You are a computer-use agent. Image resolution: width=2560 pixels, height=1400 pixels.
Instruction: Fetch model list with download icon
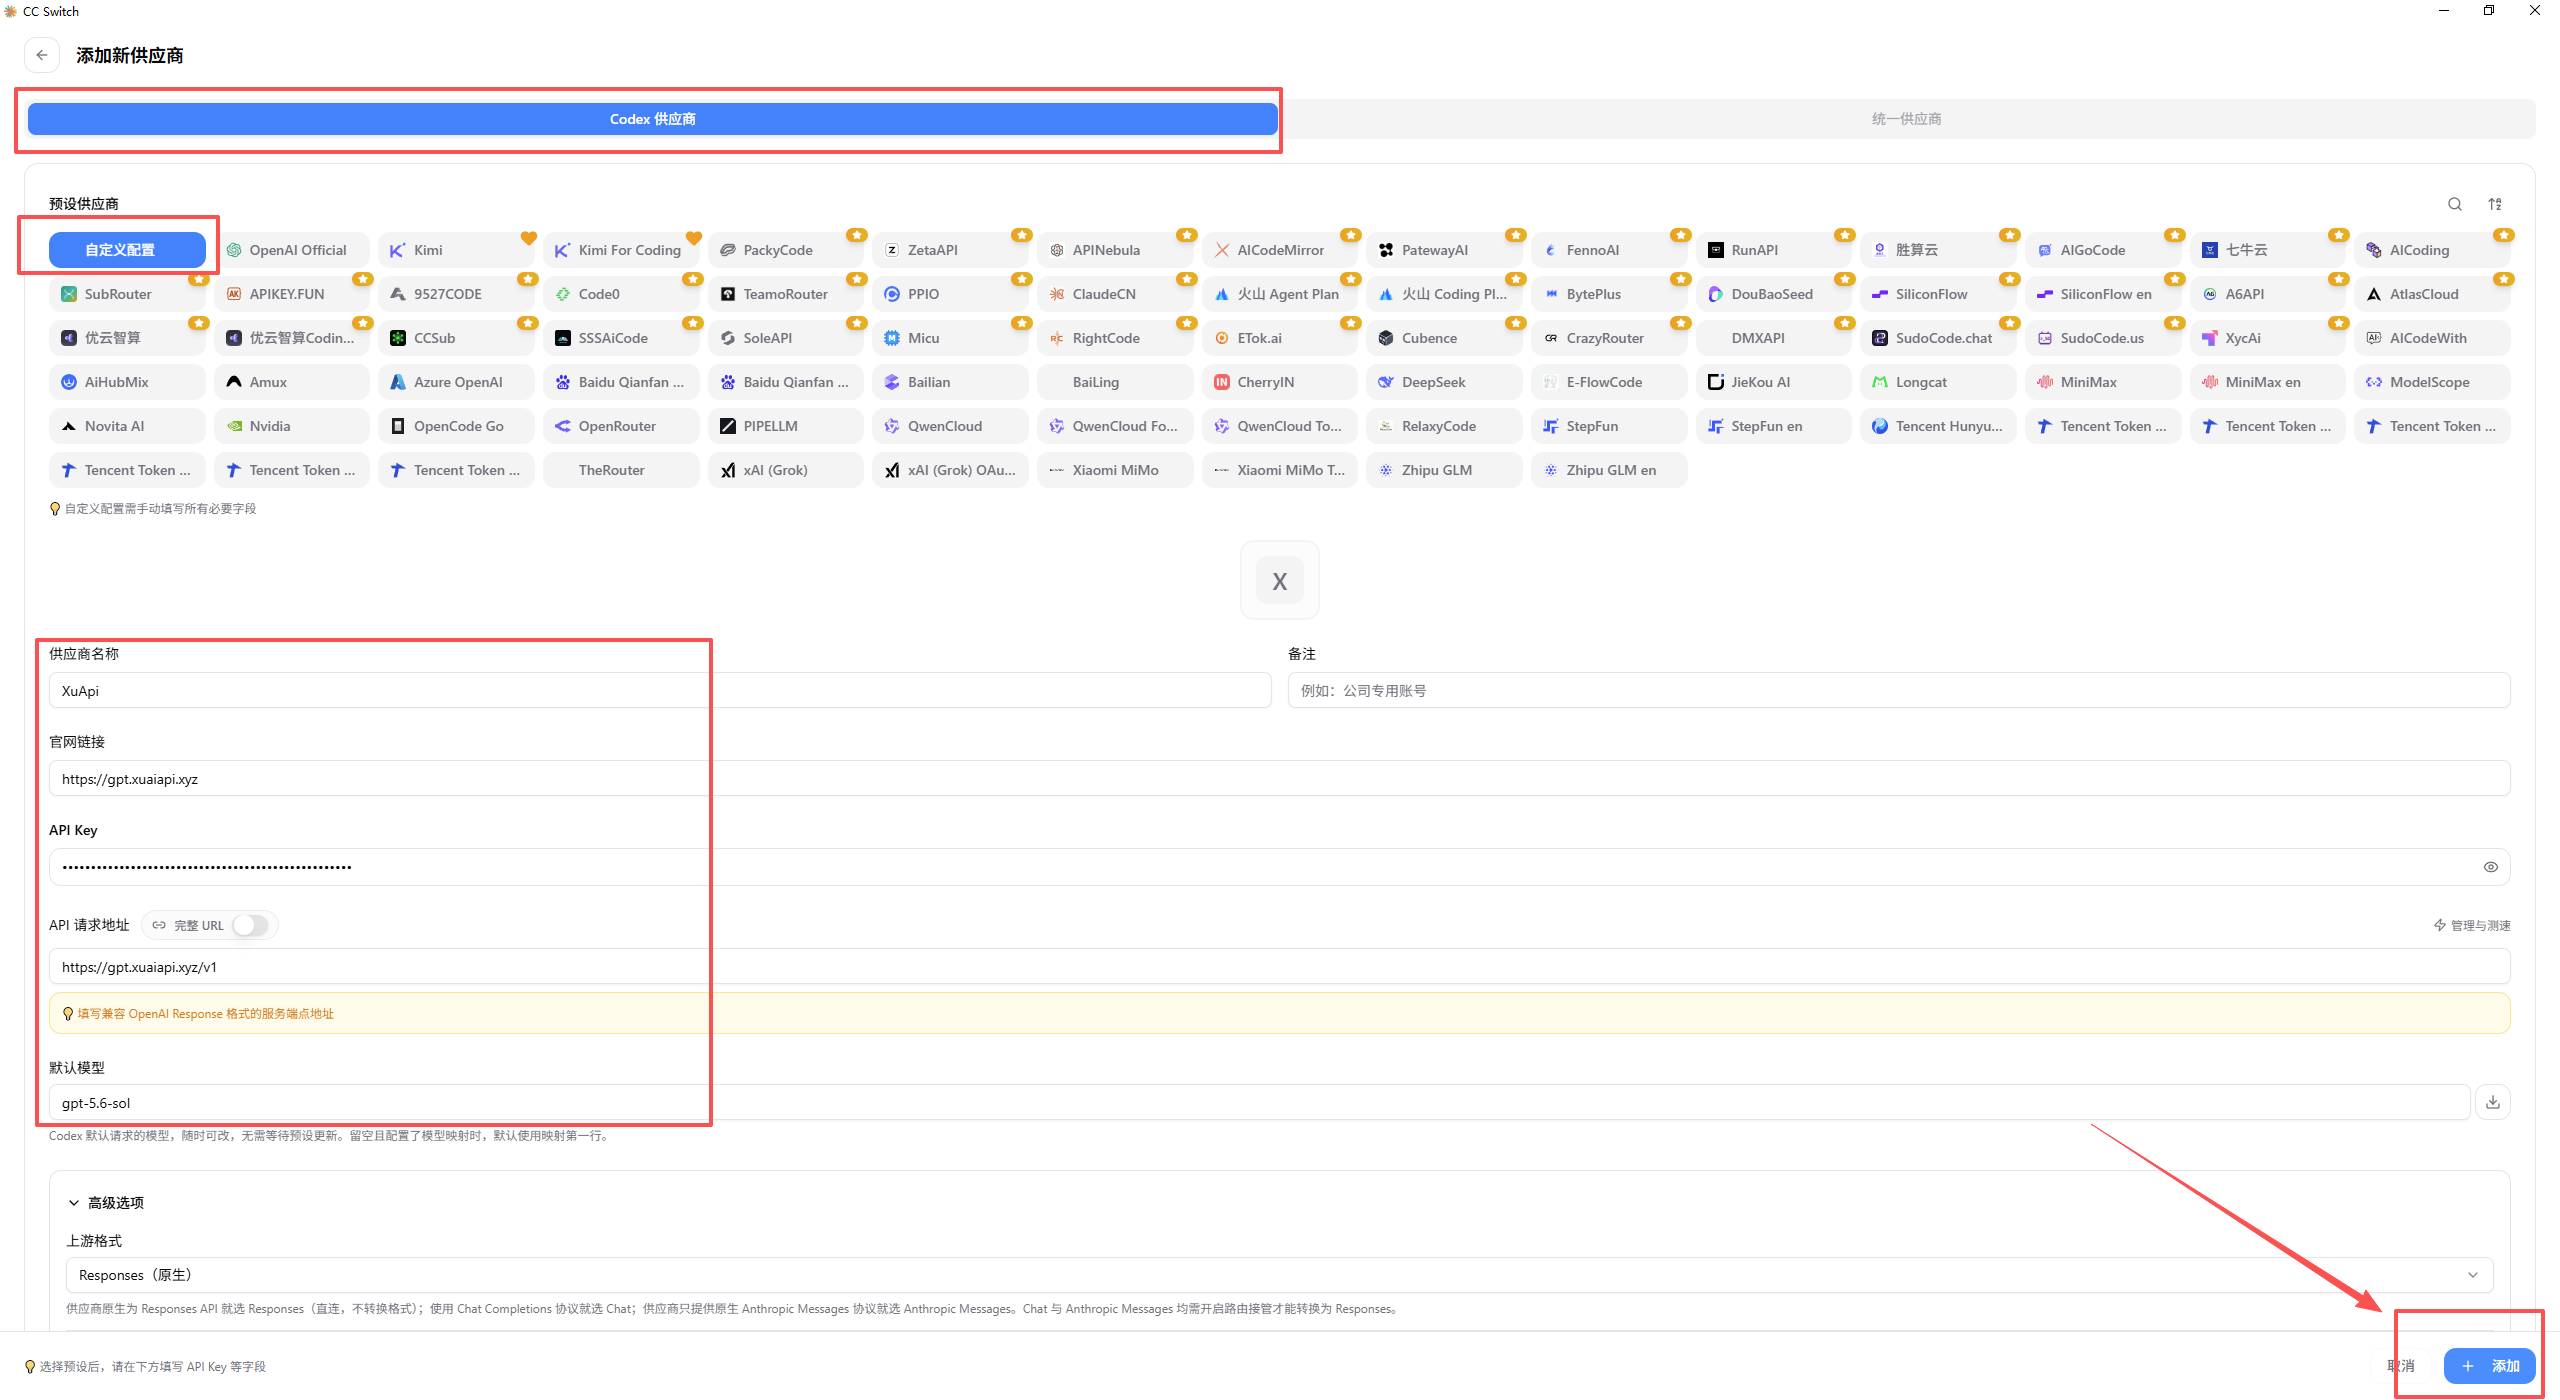pyautogui.click(x=2493, y=1102)
